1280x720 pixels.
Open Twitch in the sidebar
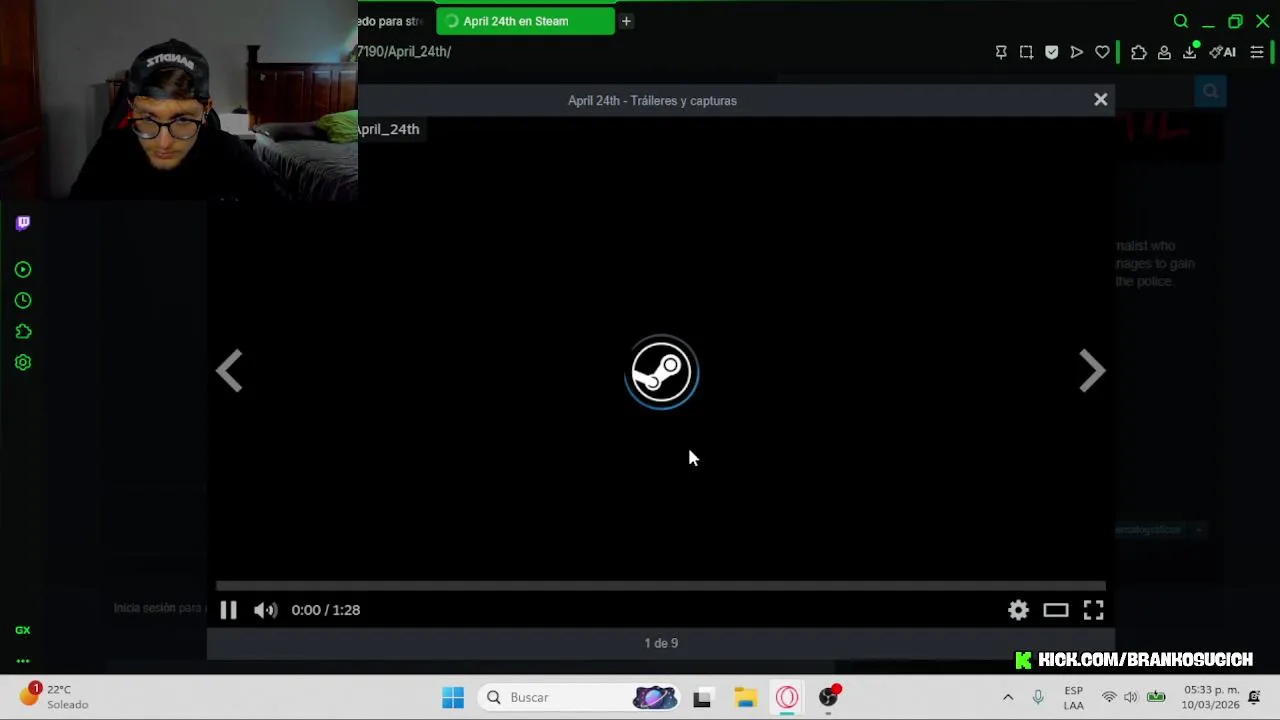point(23,223)
